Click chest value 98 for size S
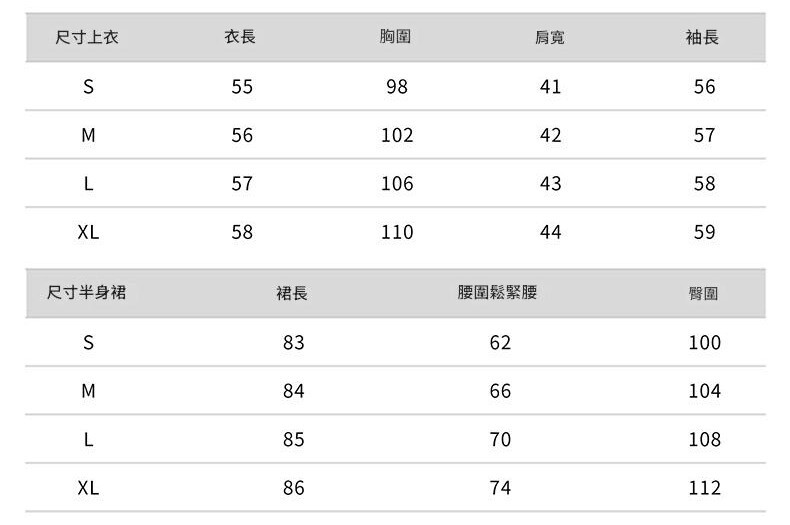 pyautogui.click(x=397, y=87)
